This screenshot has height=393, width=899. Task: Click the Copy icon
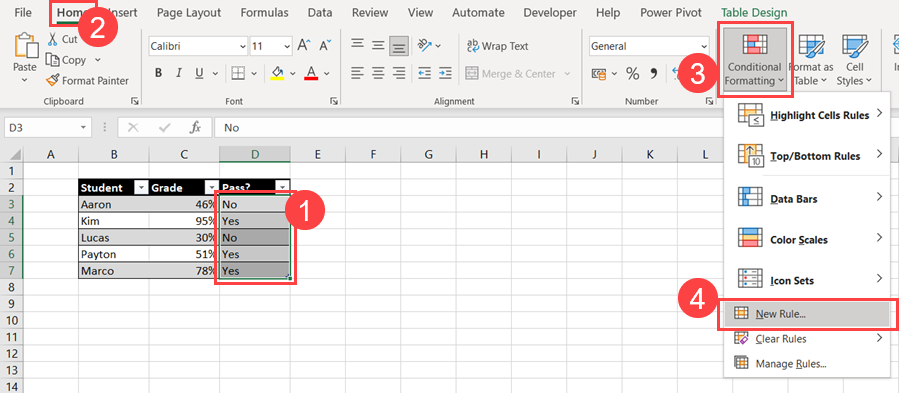[53, 60]
